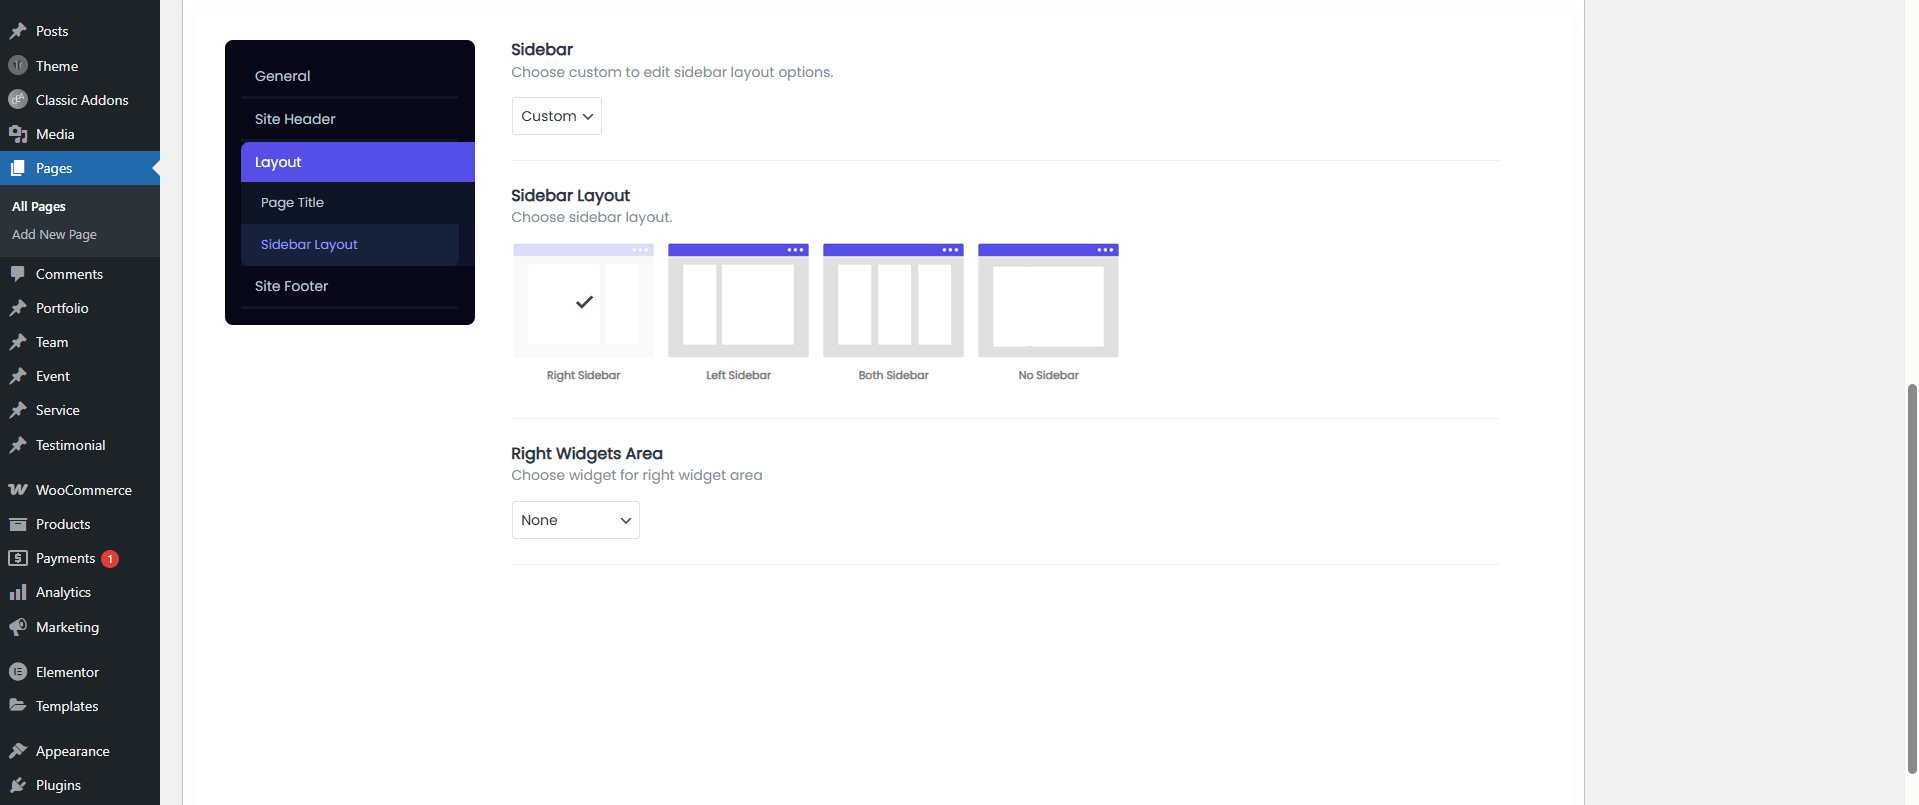Click the Marketing megaphone icon
The image size is (1919, 805).
(x=18, y=627)
